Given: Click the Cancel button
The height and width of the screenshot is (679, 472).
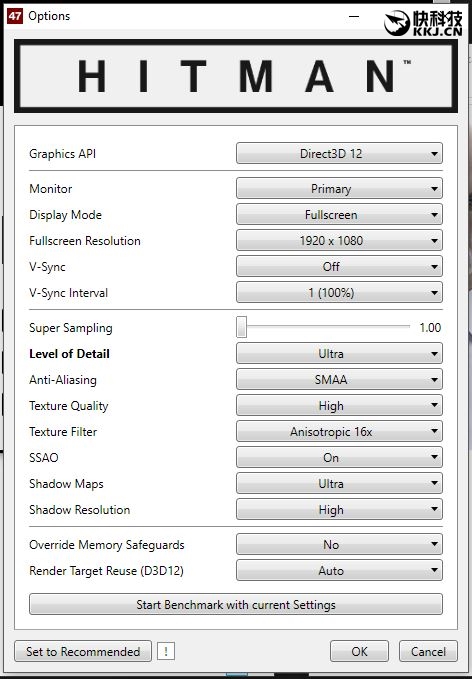Looking at the screenshot, I should [428, 651].
